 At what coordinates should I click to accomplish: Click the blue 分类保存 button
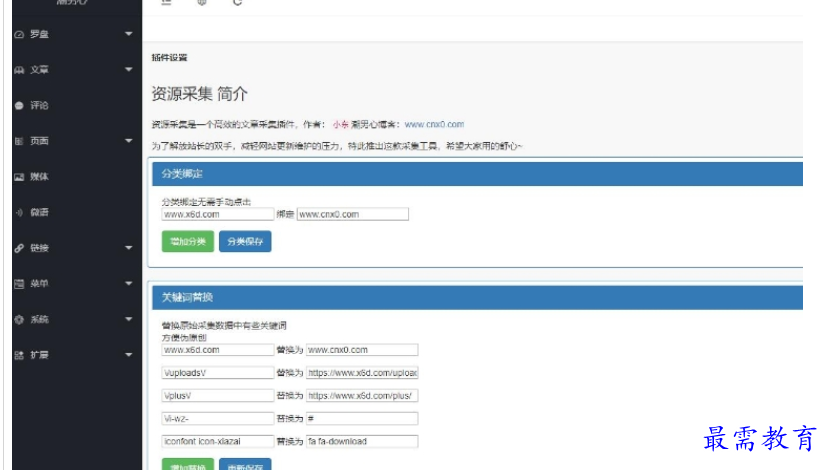(x=245, y=241)
